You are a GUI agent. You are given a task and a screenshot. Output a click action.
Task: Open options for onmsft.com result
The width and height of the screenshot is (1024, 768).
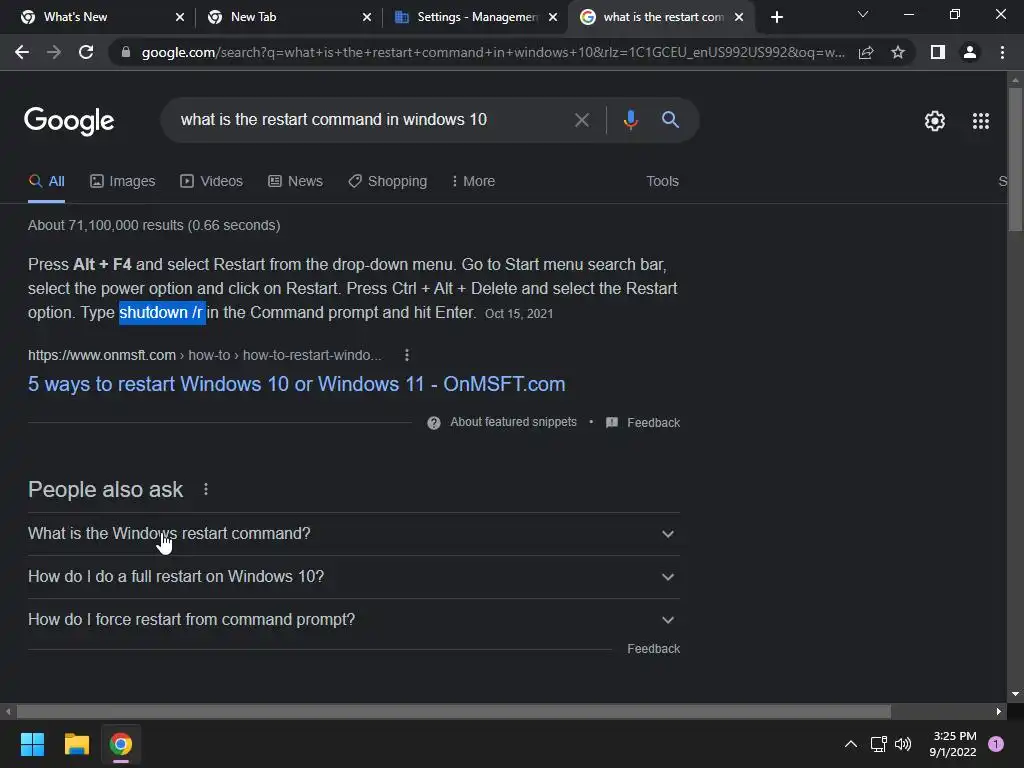point(407,355)
